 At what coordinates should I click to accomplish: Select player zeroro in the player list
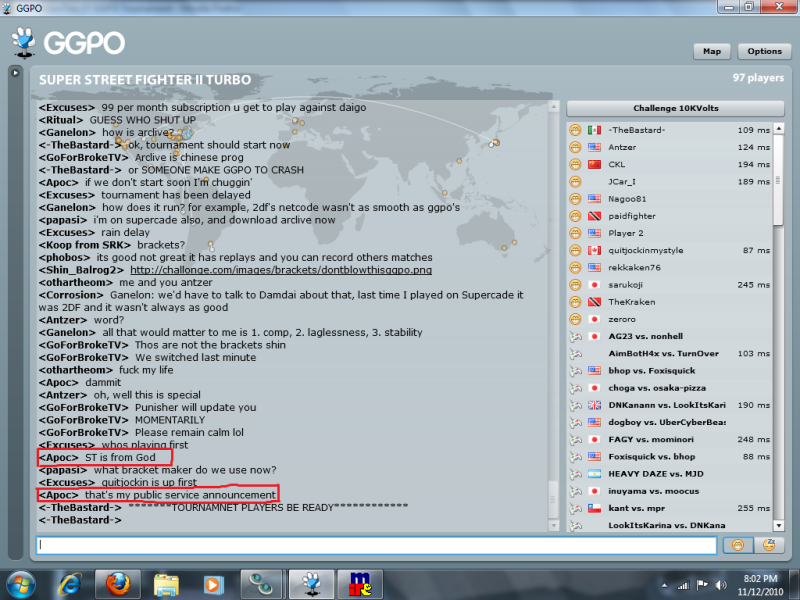(669, 319)
